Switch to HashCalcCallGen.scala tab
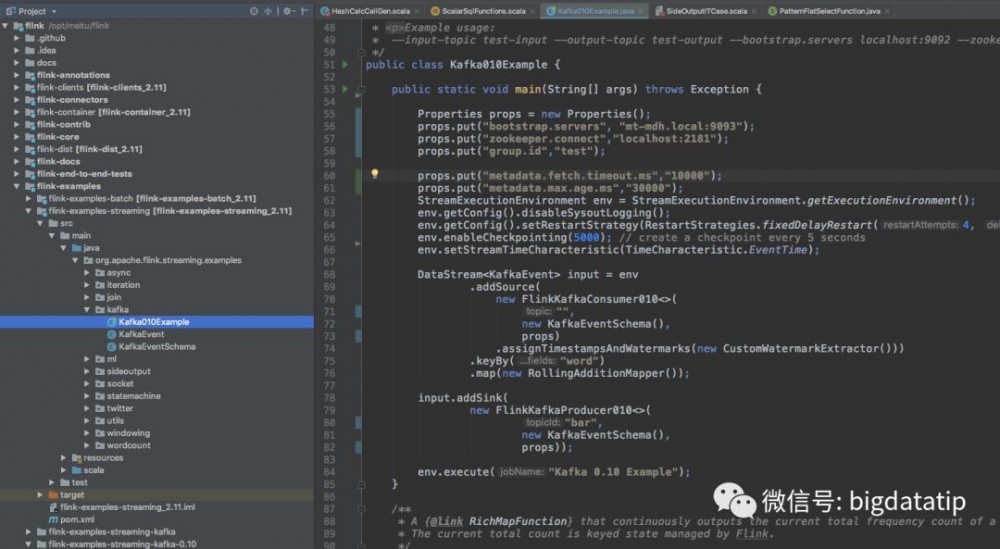The width and height of the screenshot is (1000, 549). [x=371, y=11]
